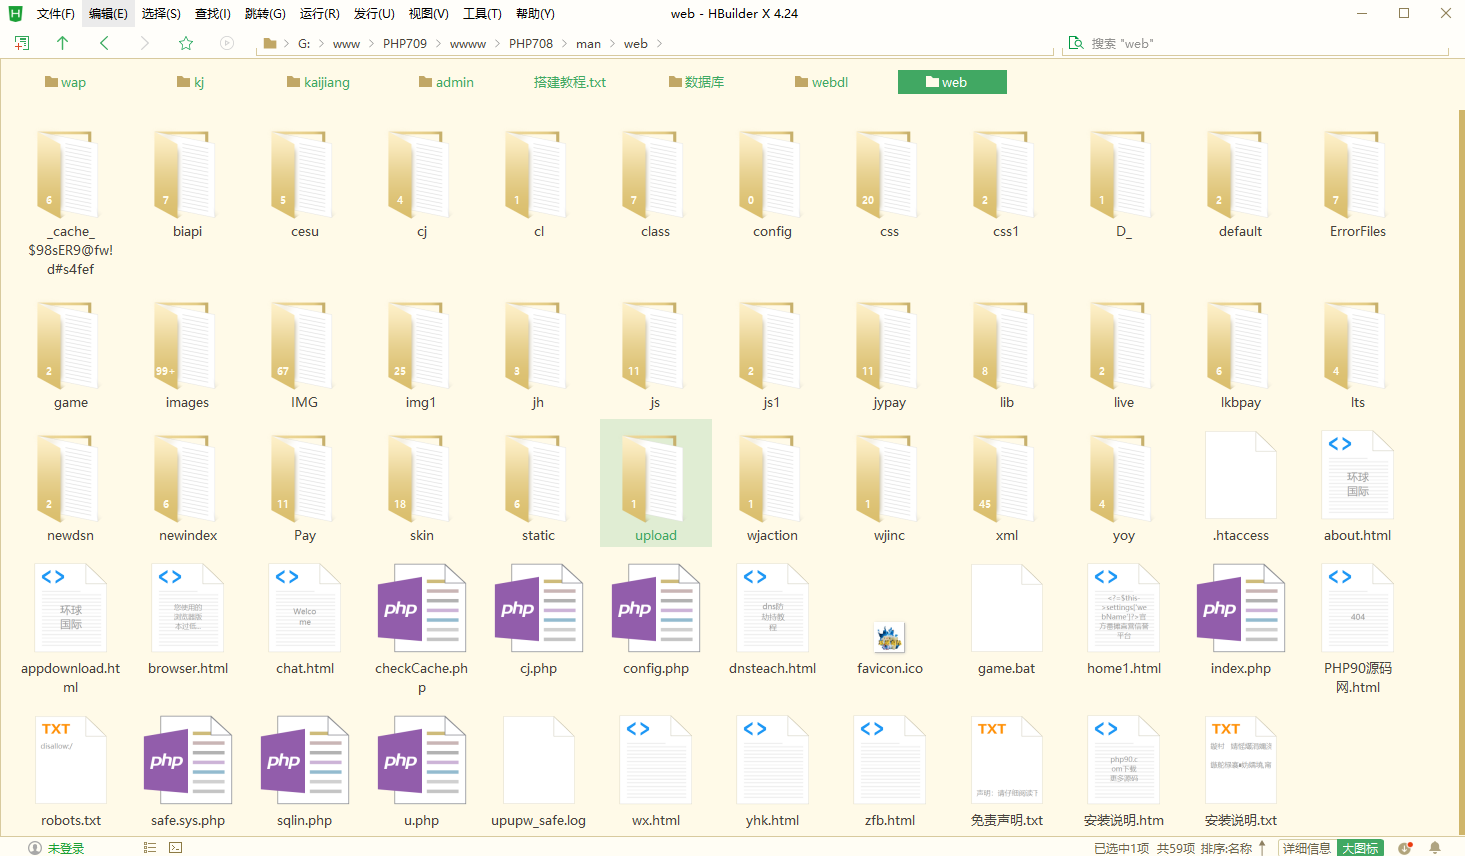Viewport: 1465px width, 856px height.
Task: Click the notification bell icon
Action: [x=1435, y=848]
